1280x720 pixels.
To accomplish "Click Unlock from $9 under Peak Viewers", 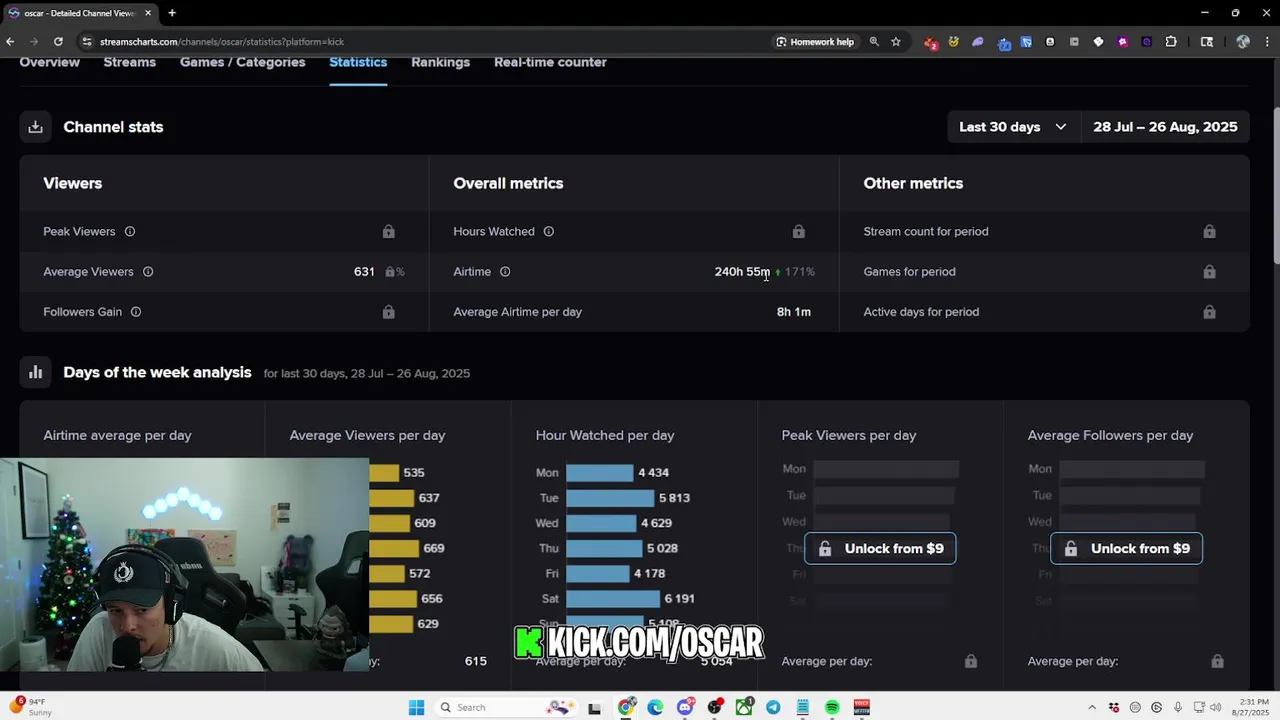I will point(880,548).
